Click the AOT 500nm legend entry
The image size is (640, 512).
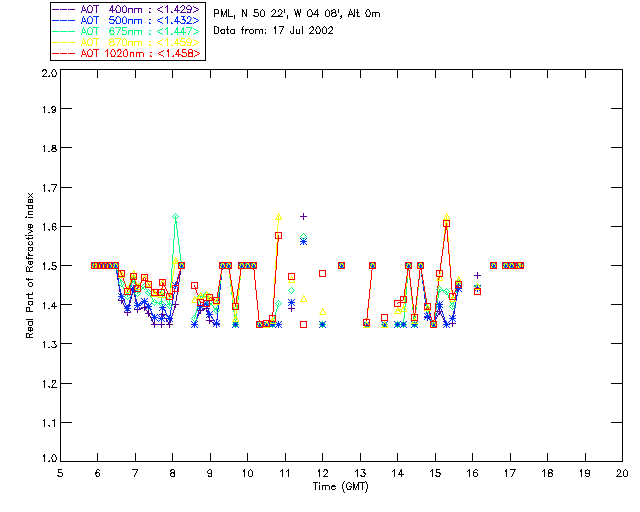pos(127,20)
